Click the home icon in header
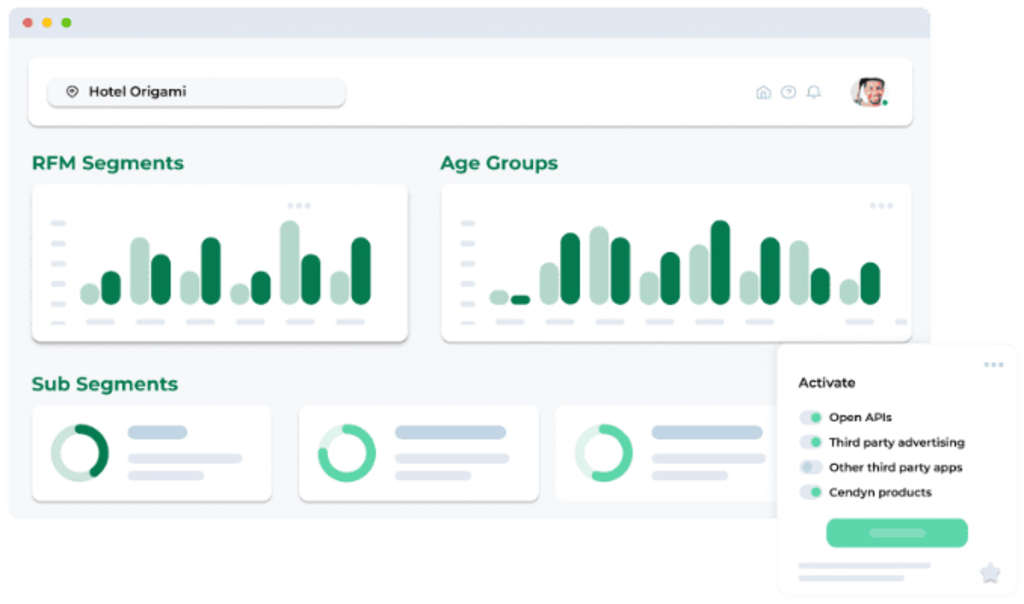 [x=763, y=92]
